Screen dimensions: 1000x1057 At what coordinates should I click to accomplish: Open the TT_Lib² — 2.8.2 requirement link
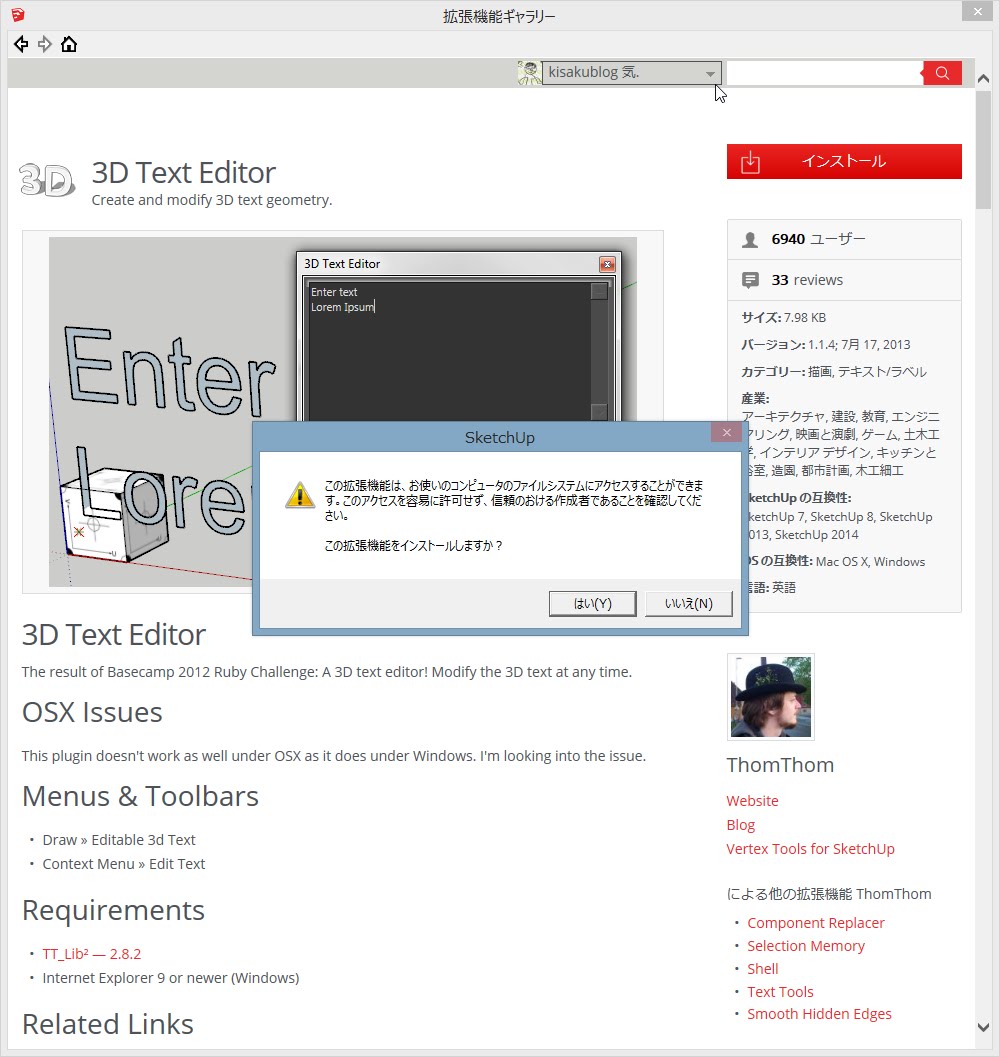pos(92,954)
